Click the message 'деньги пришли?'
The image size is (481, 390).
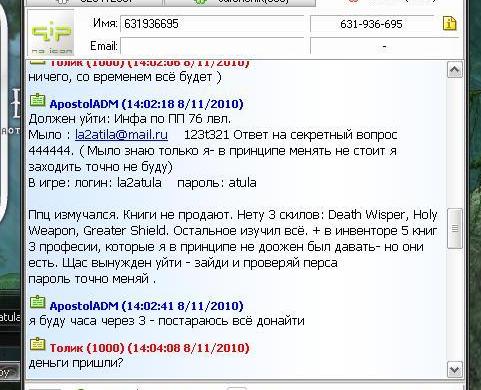76,363
